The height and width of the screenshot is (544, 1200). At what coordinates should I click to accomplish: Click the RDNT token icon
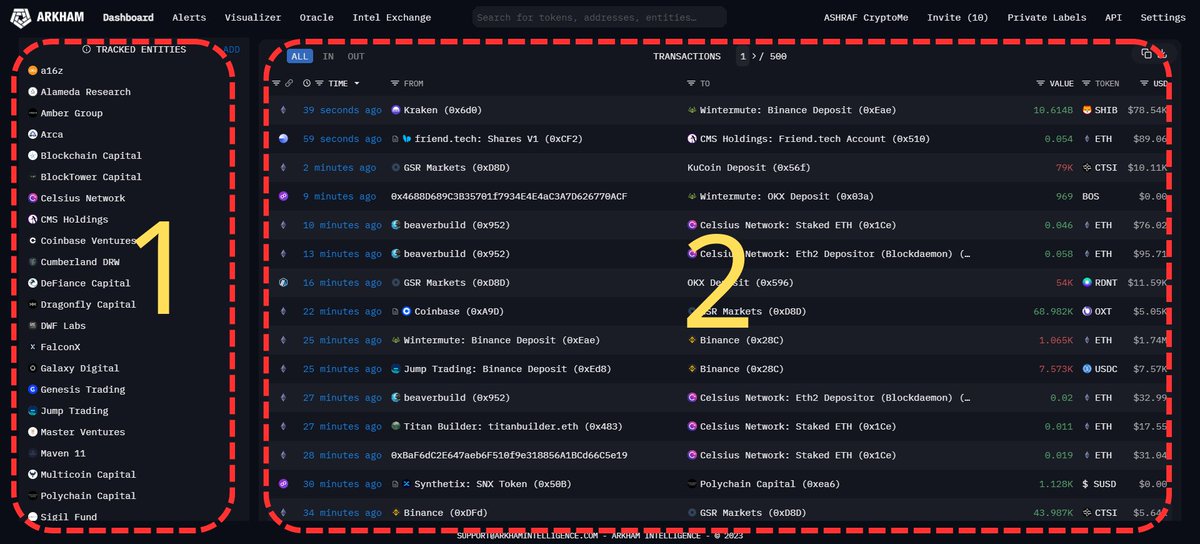[1086, 283]
